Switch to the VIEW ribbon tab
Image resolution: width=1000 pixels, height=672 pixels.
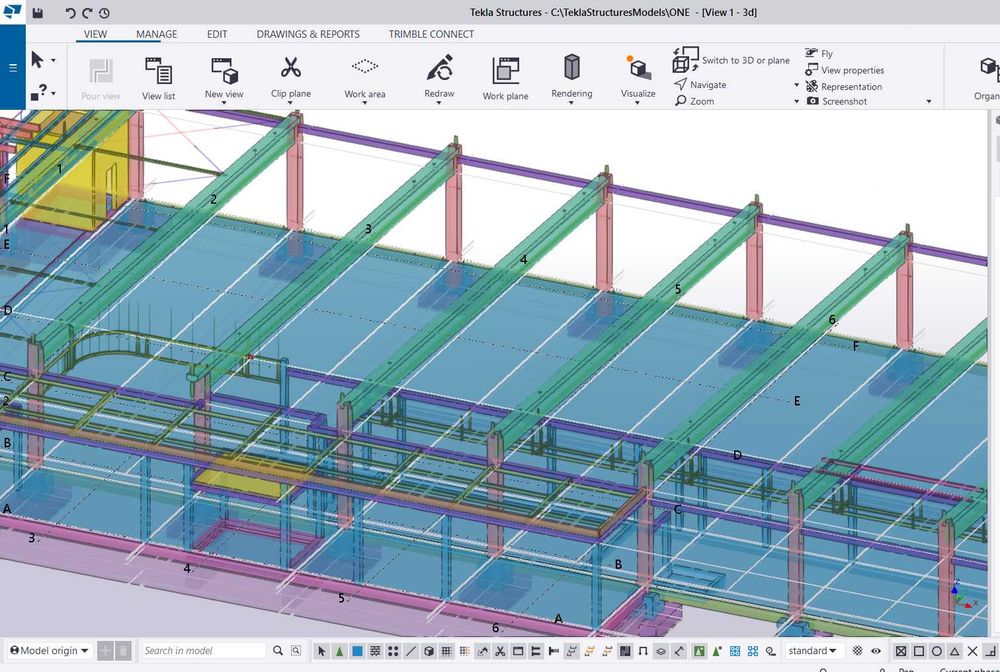click(x=96, y=34)
